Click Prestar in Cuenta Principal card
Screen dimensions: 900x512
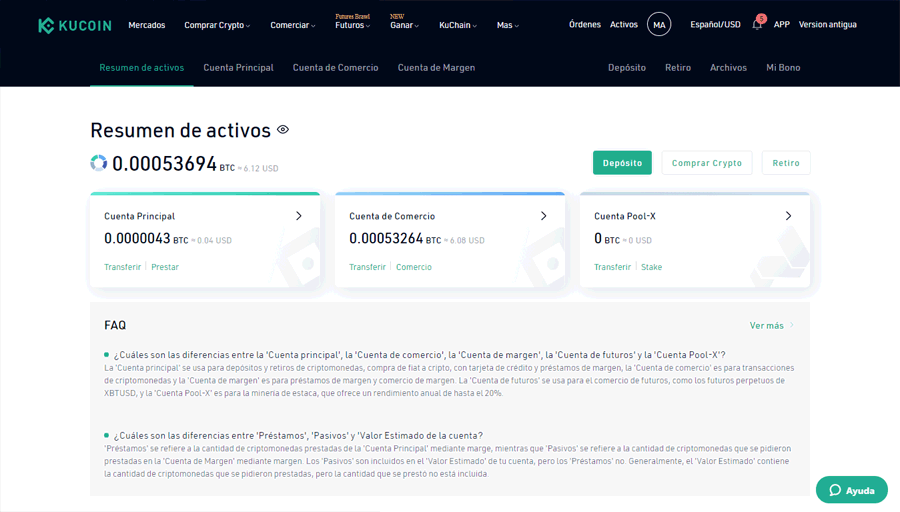point(165,267)
